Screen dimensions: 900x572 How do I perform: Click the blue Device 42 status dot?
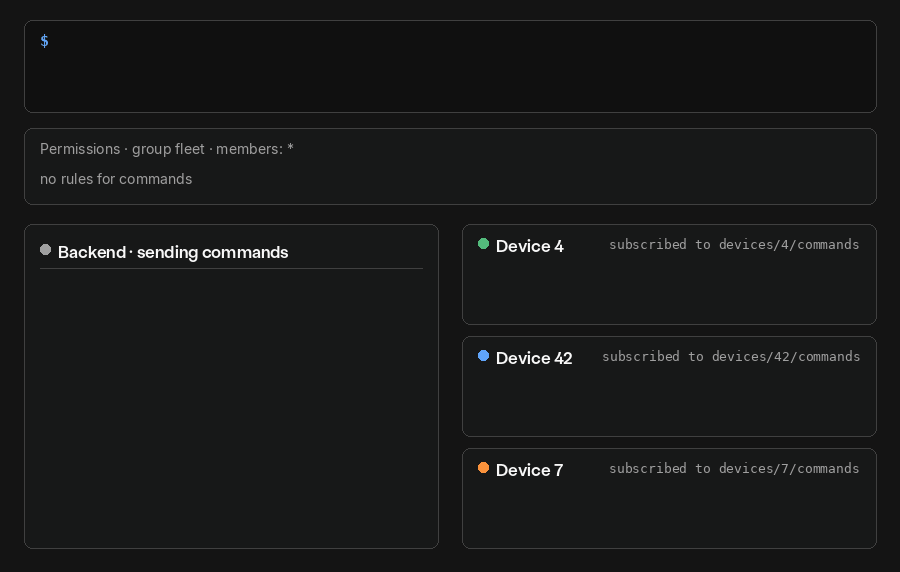pos(483,356)
